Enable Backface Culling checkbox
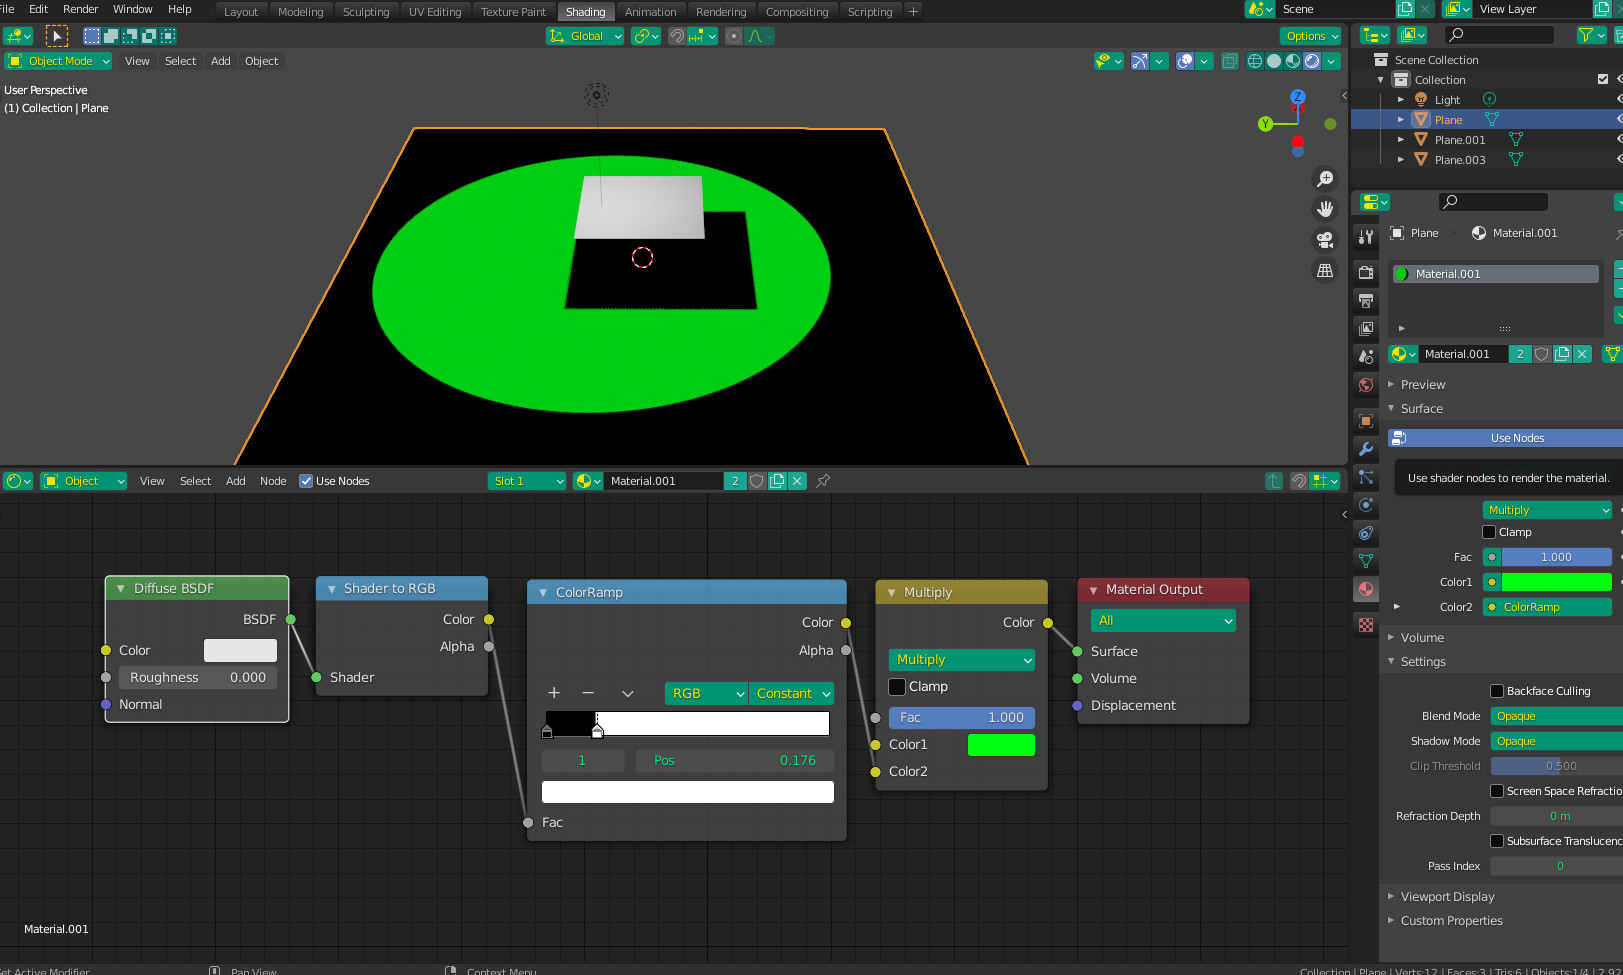The image size is (1623, 975). pyautogui.click(x=1497, y=691)
